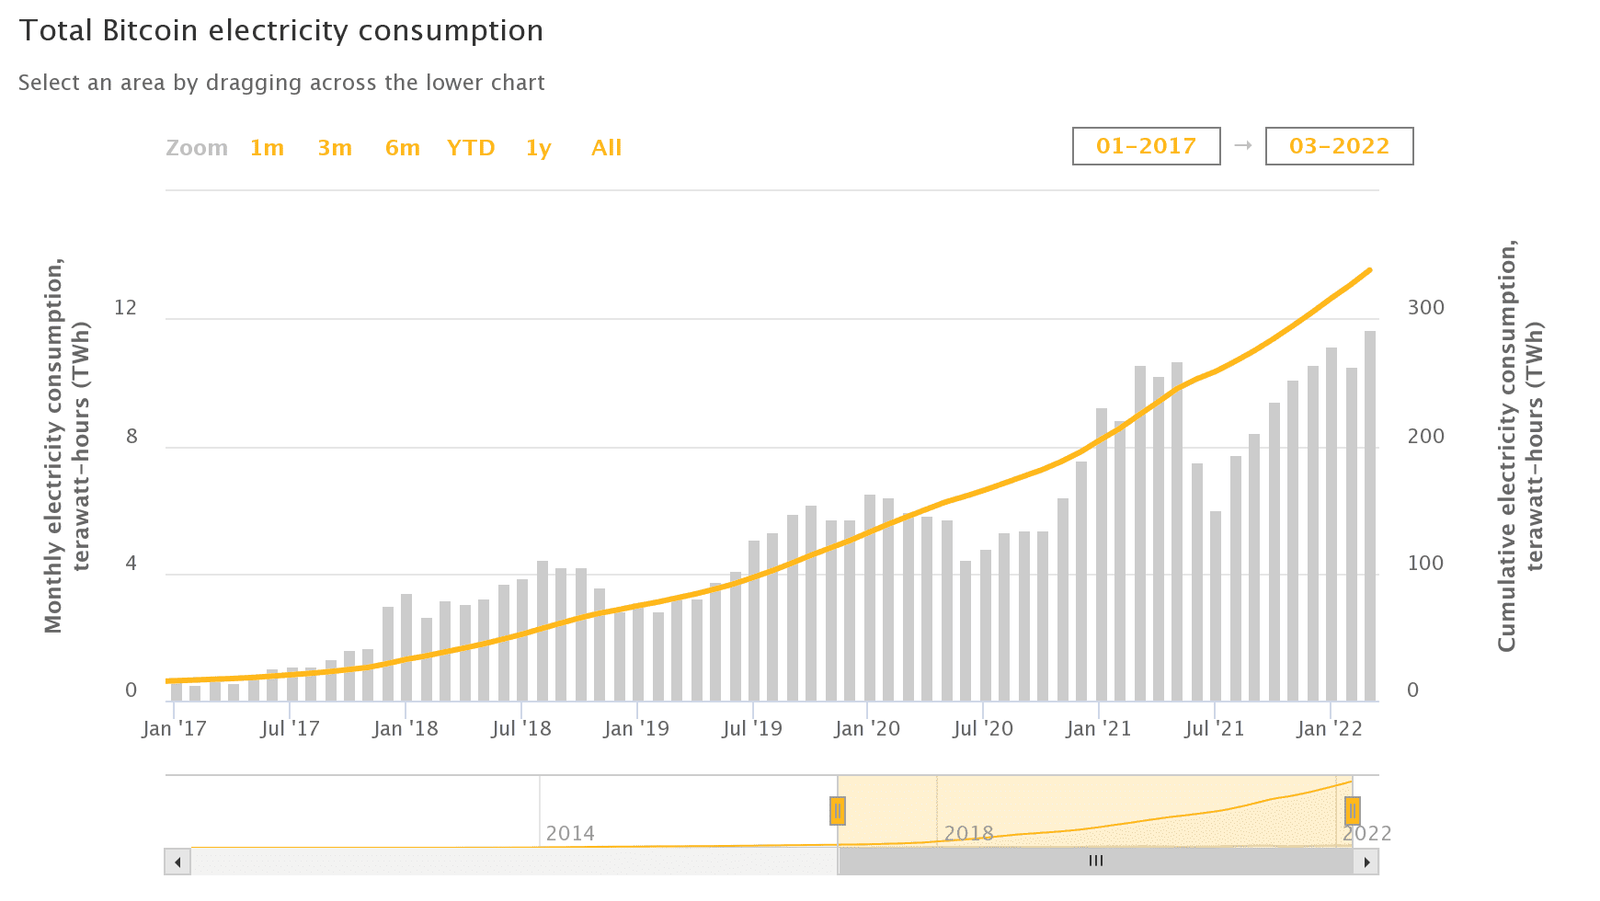The width and height of the screenshot is (1600, 901).
Task: Activate the 1y zoom preset
Action: 538,147
